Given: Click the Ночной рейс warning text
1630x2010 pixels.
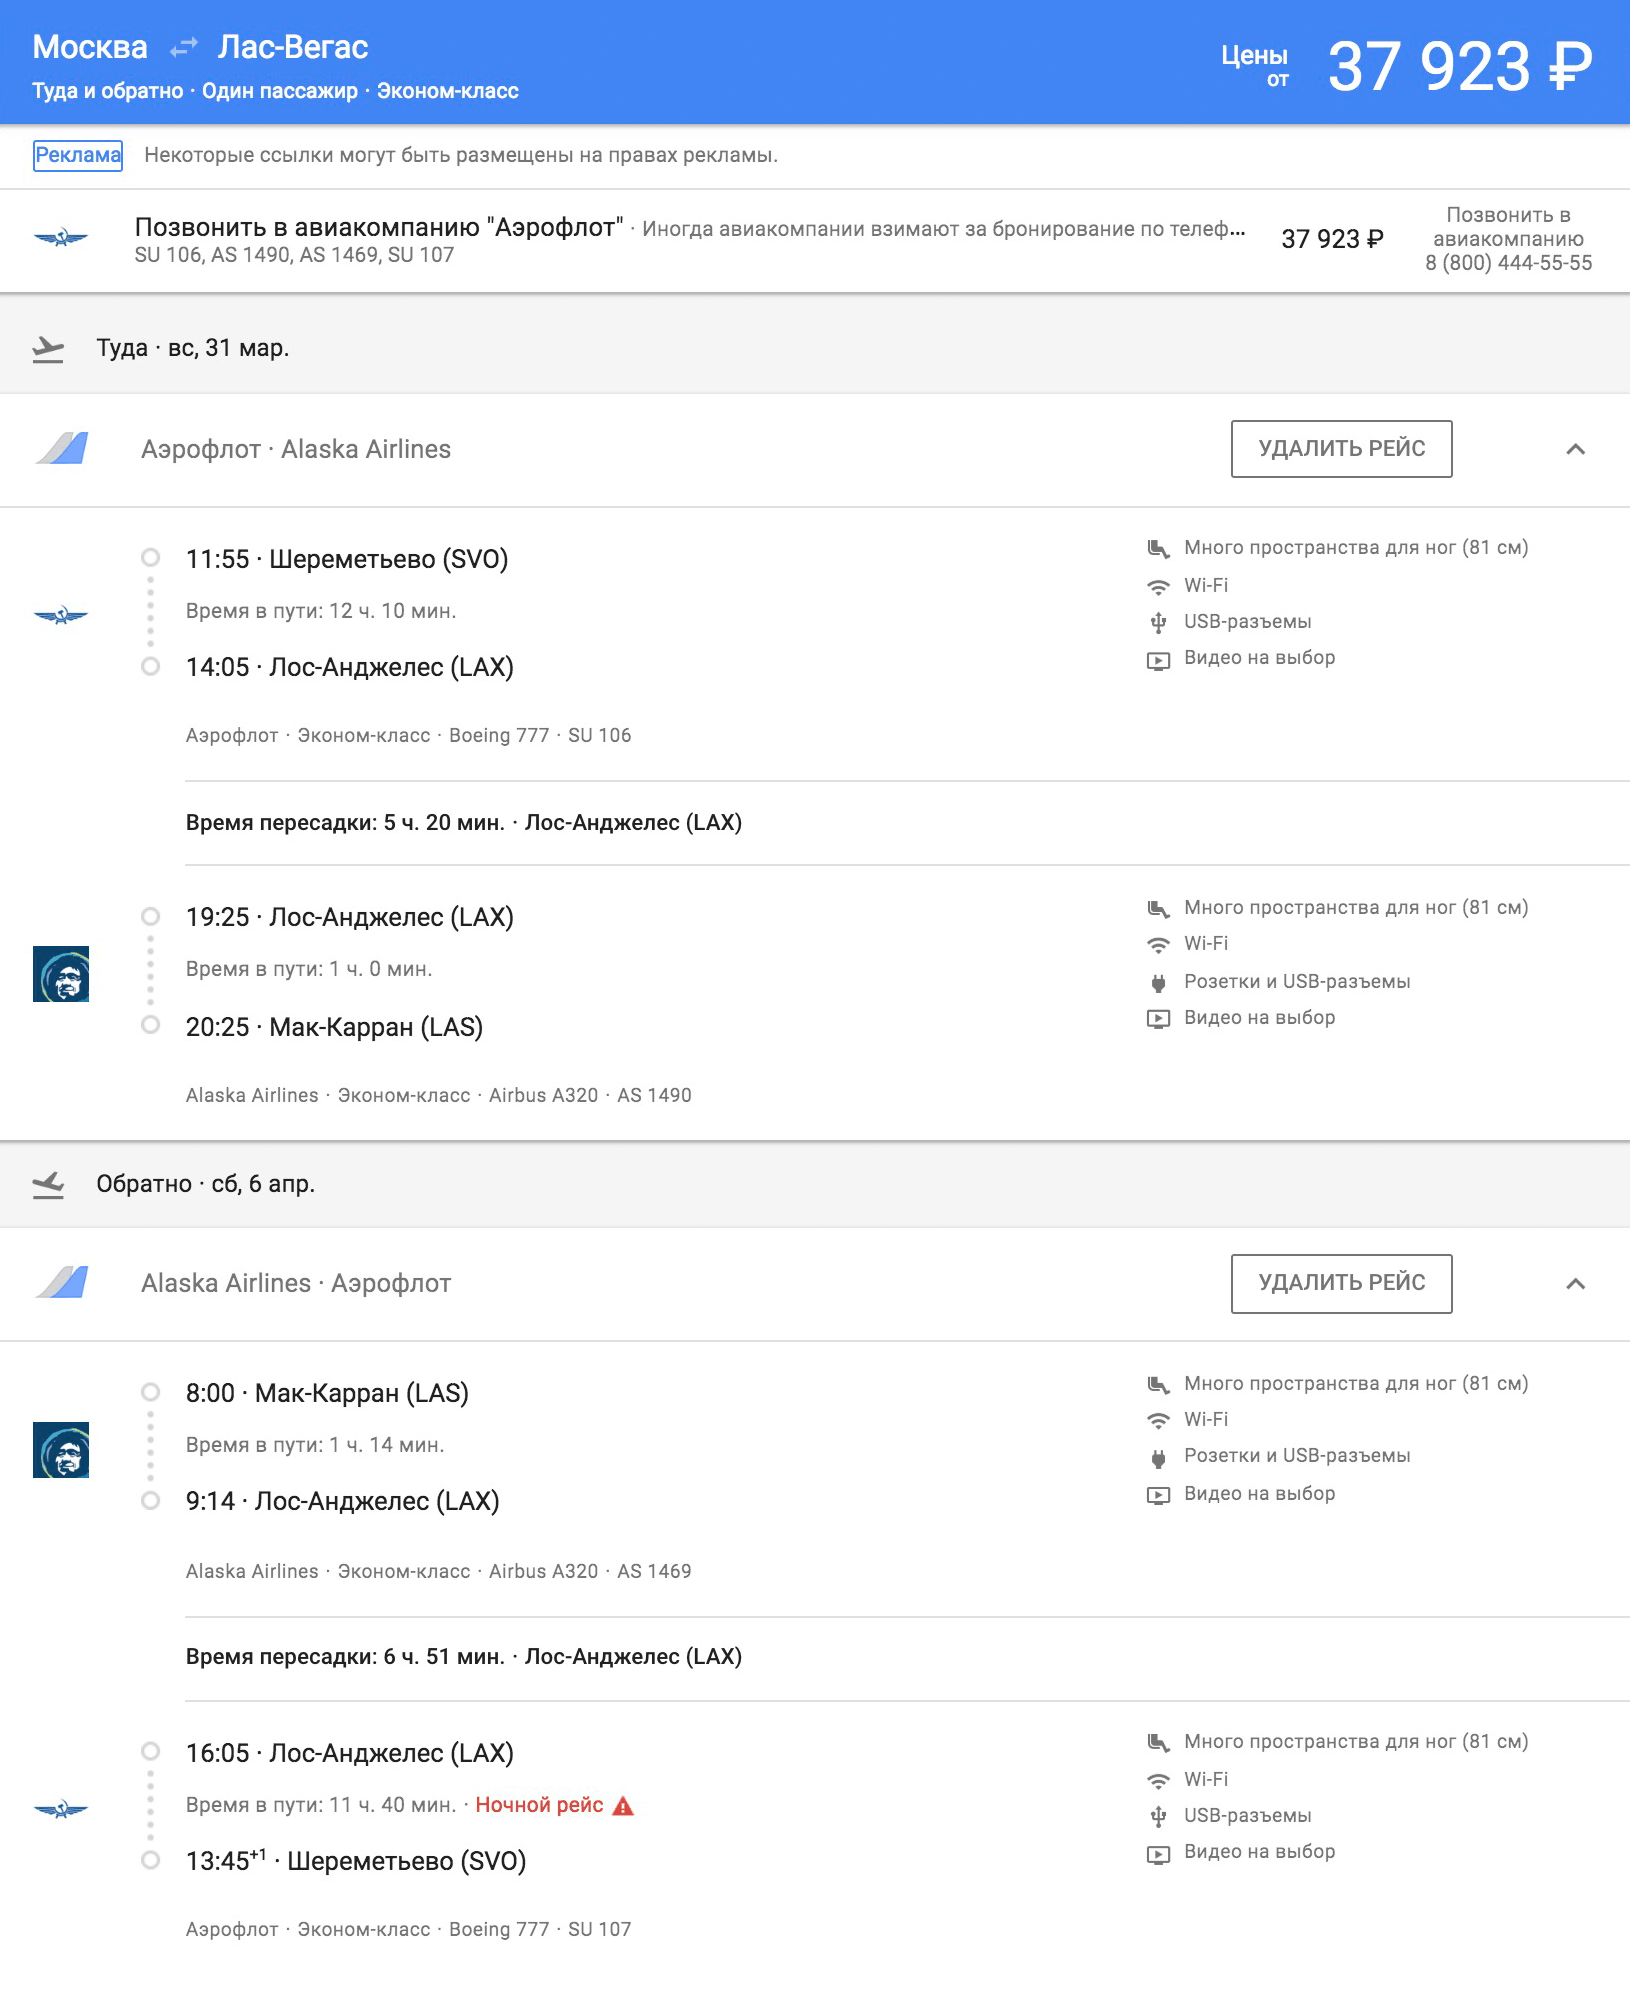Looking at the screenshot, I should [539, 1805].
